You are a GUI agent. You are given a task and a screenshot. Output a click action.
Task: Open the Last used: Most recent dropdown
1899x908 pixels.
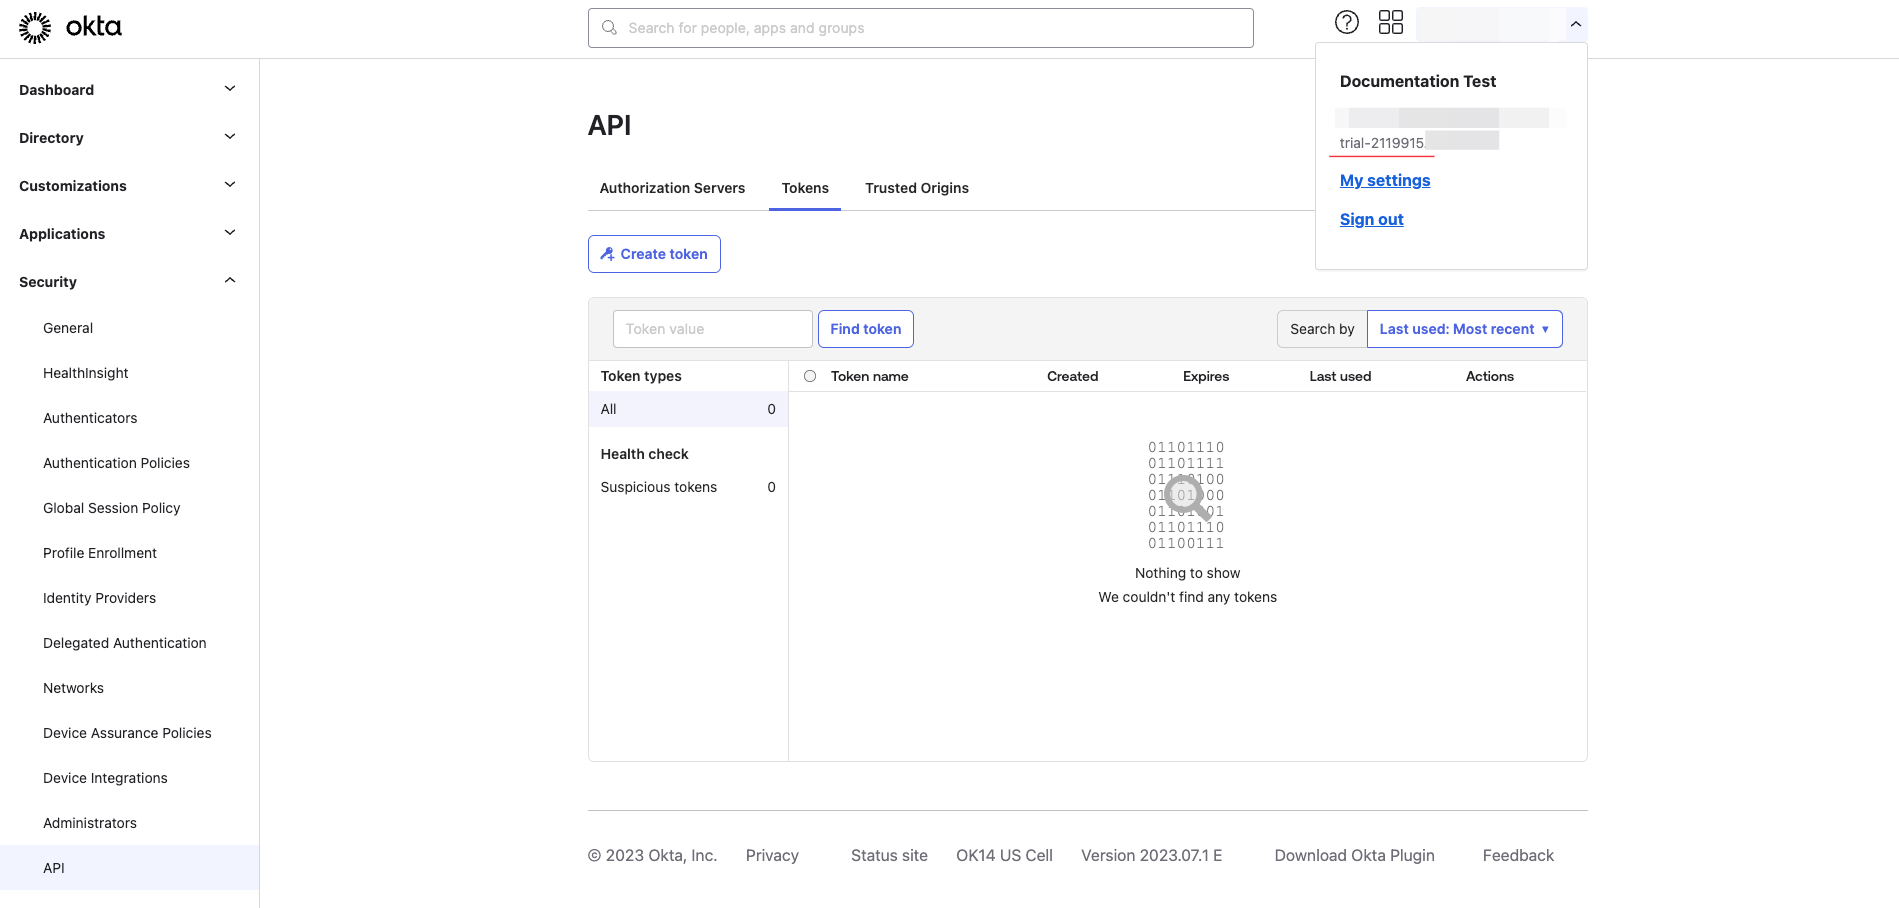pyautogui.click(x=1464, y=329)
